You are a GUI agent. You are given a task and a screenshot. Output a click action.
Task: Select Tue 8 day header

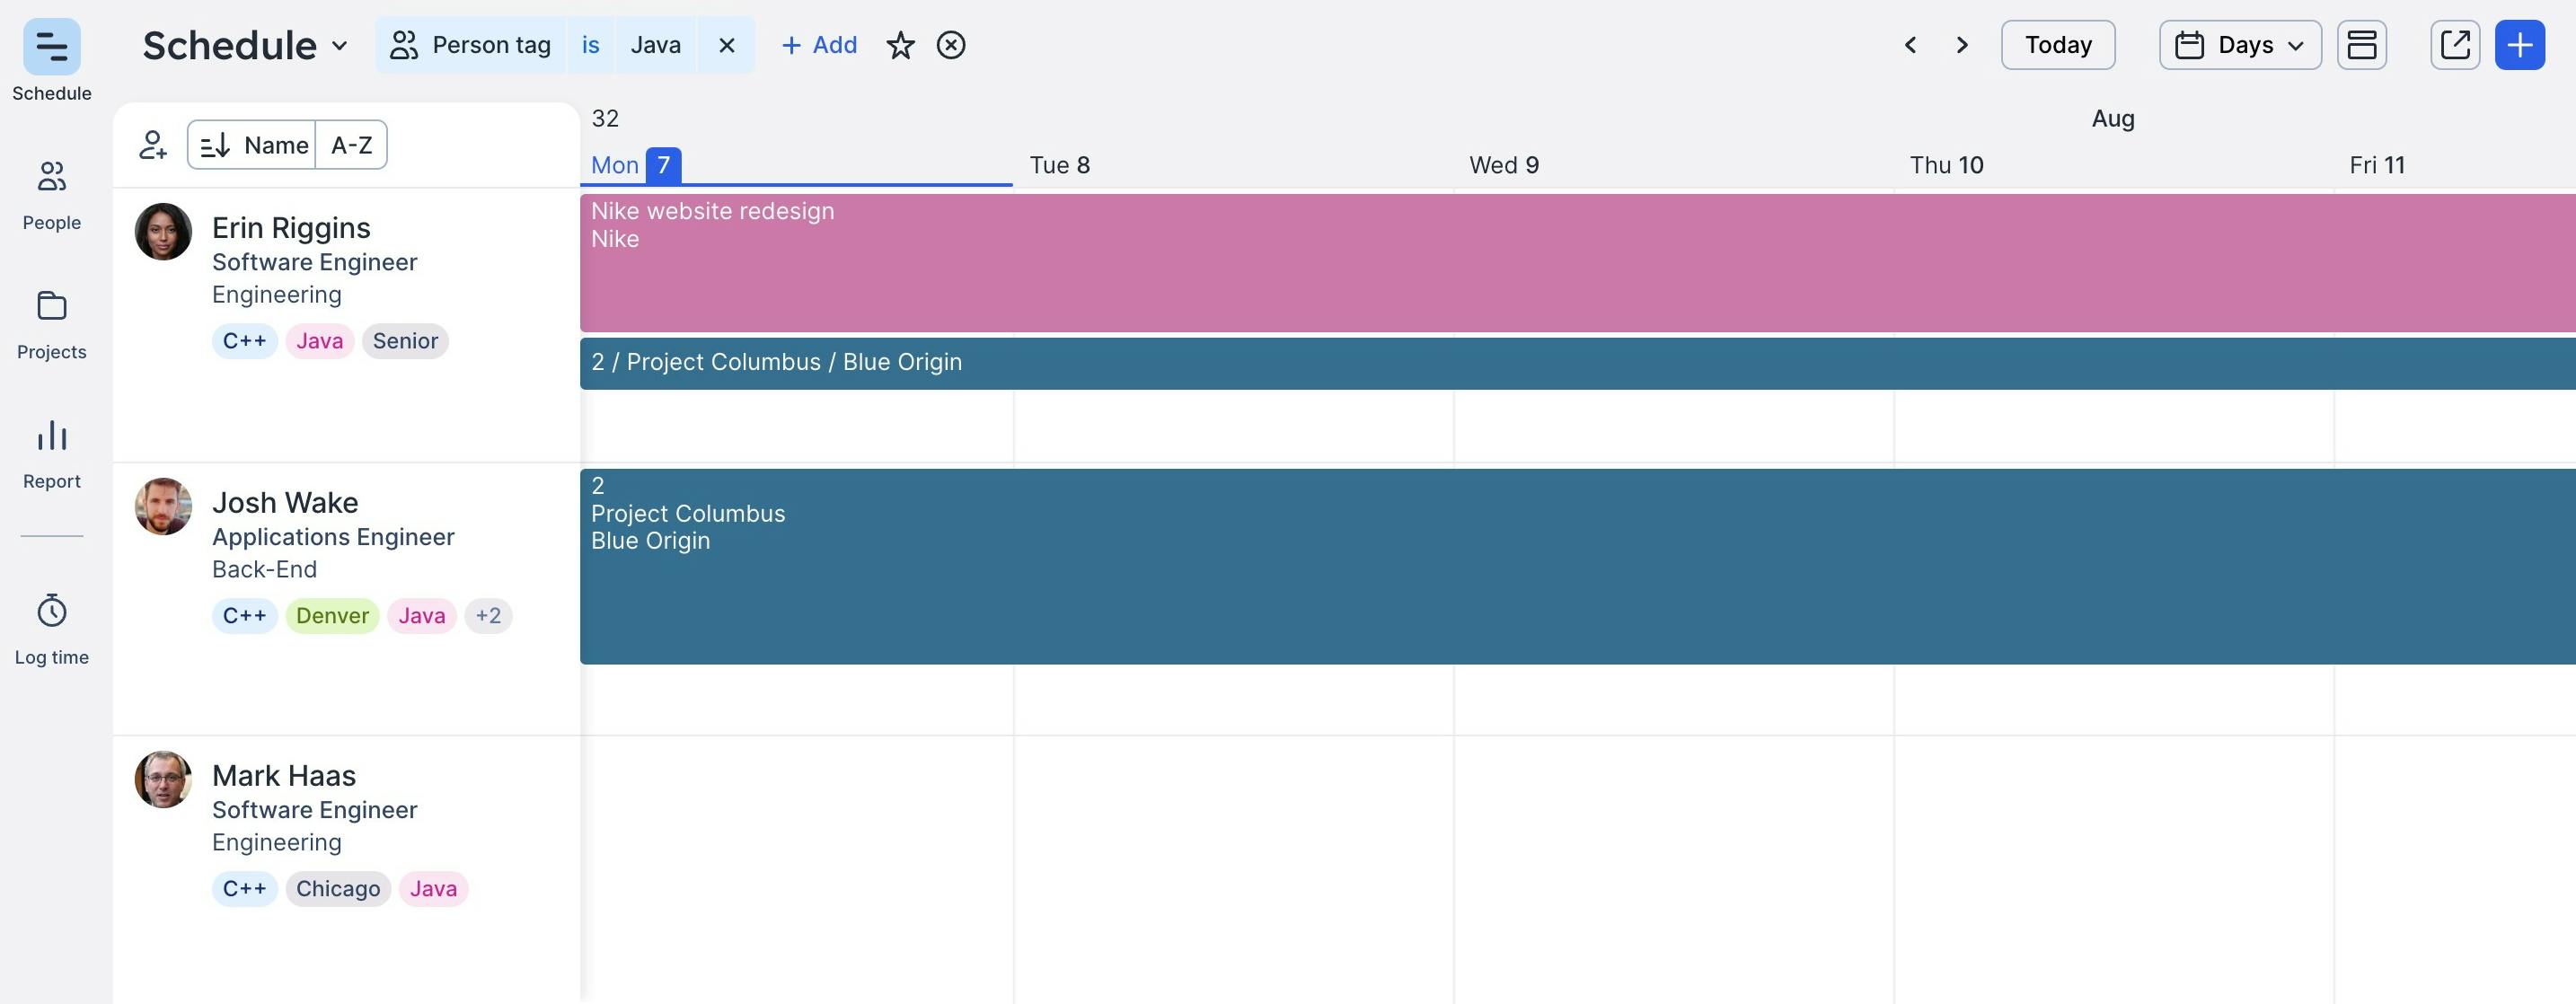point(1060,165)
